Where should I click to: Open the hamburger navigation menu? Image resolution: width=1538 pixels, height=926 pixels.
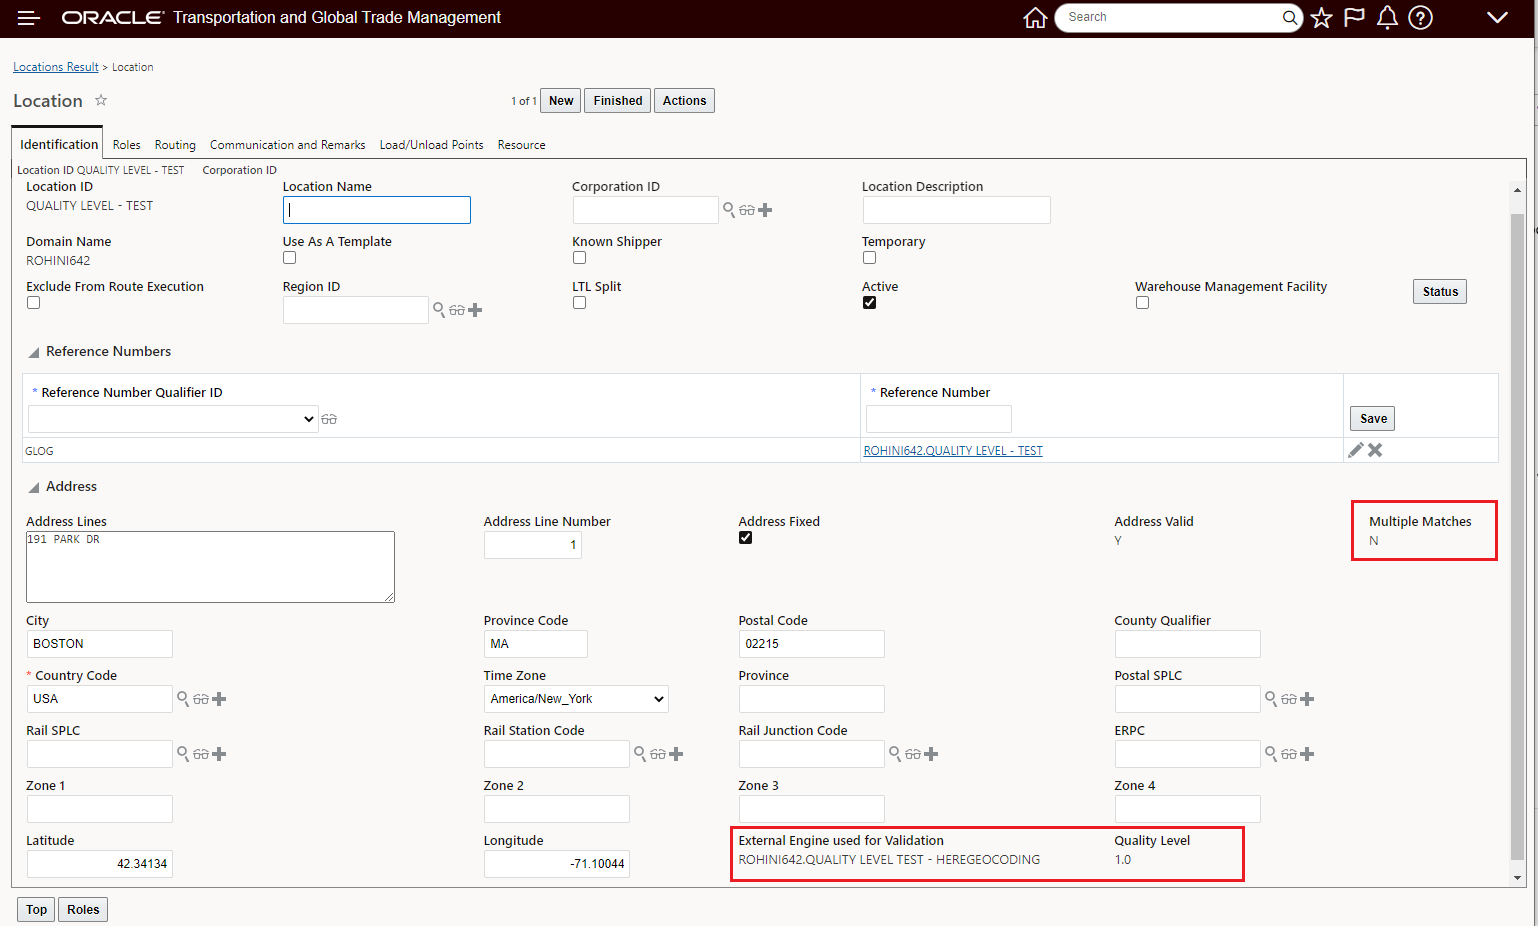(x=28, y=18)
